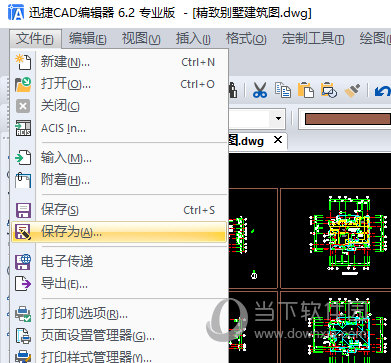The image size is (391, 363).
Task: Click the Save floppy icon beside 保存
Action: (x=23, y=210)
